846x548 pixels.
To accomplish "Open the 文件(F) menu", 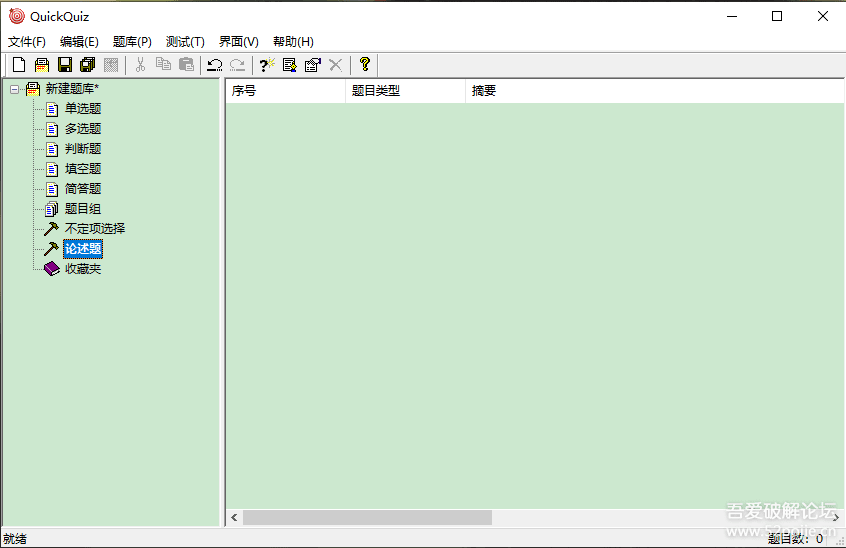I will point(26,42).
